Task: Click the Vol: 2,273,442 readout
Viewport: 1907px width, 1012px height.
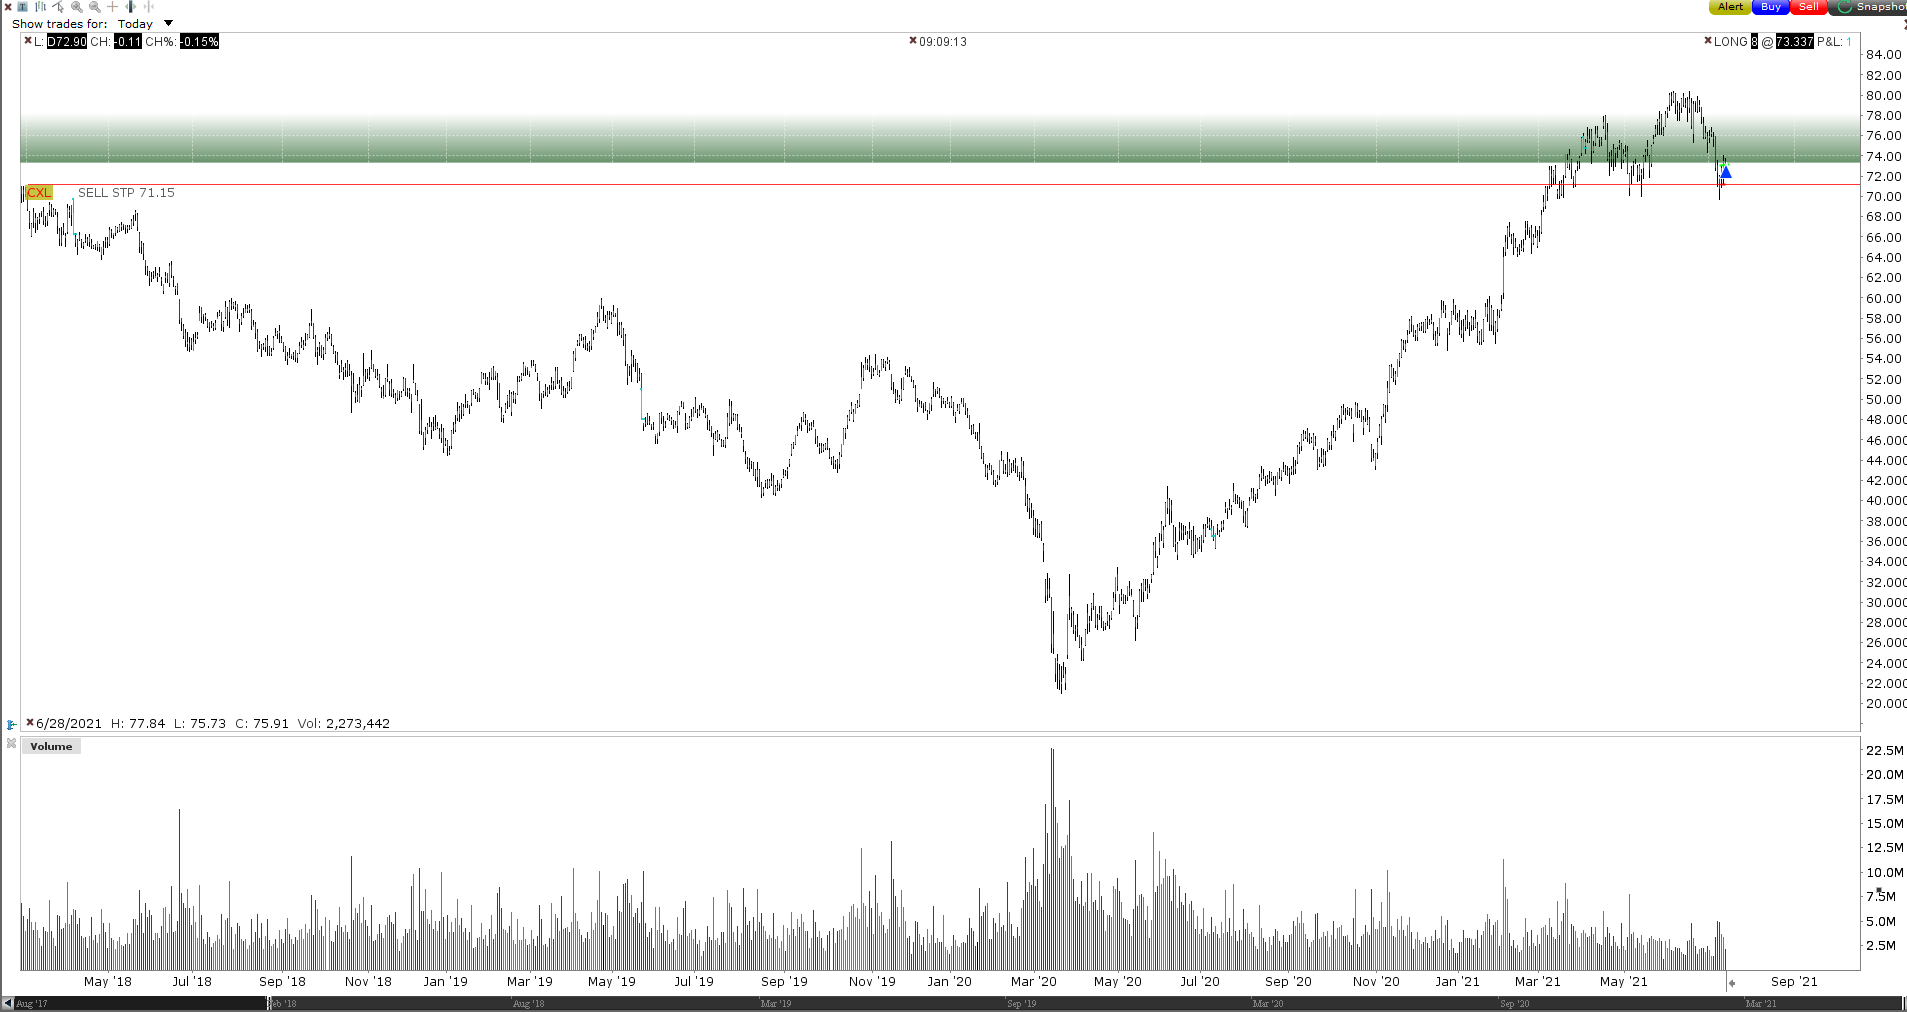Action: [343, 723]
